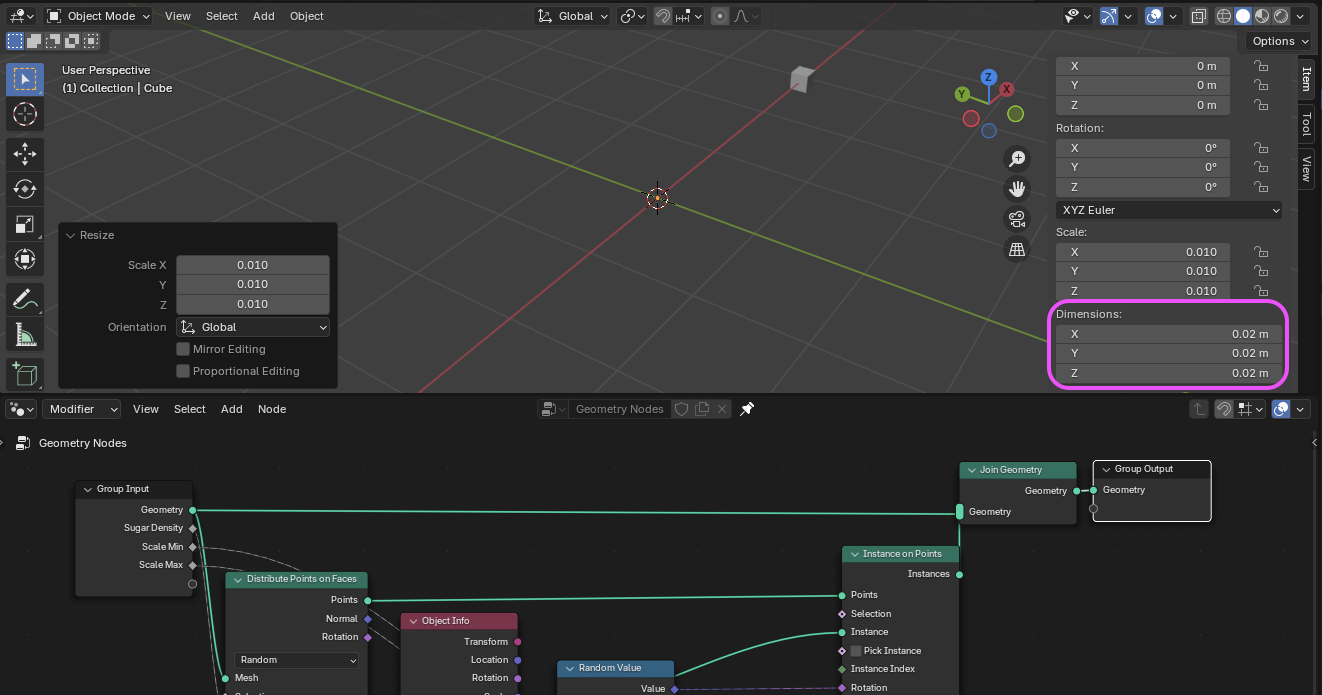Screen dimensions: 1322x695
Task: Switch to wireframe viewport shading
Action: pos(1225,16)
